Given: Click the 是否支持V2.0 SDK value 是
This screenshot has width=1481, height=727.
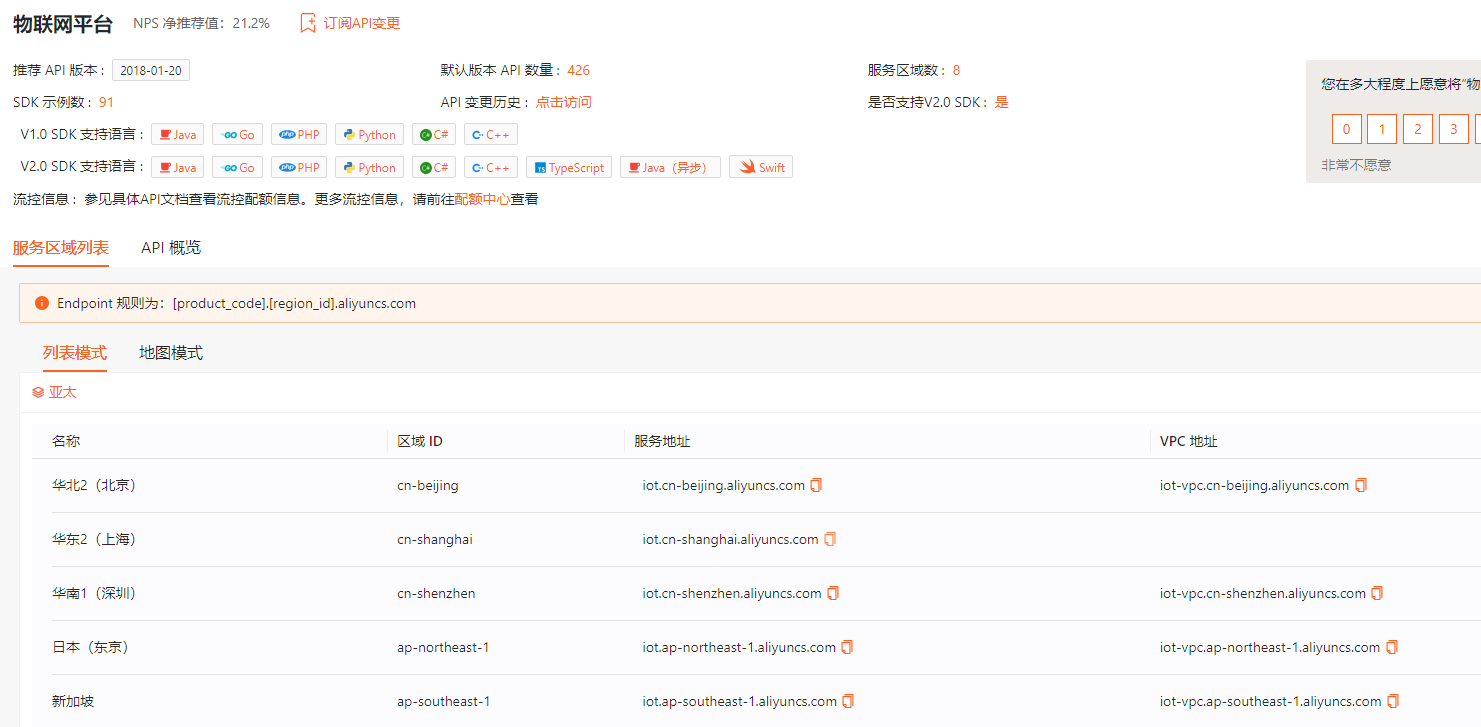Looking at the screenshot, I should click(x=1002, y=102).
